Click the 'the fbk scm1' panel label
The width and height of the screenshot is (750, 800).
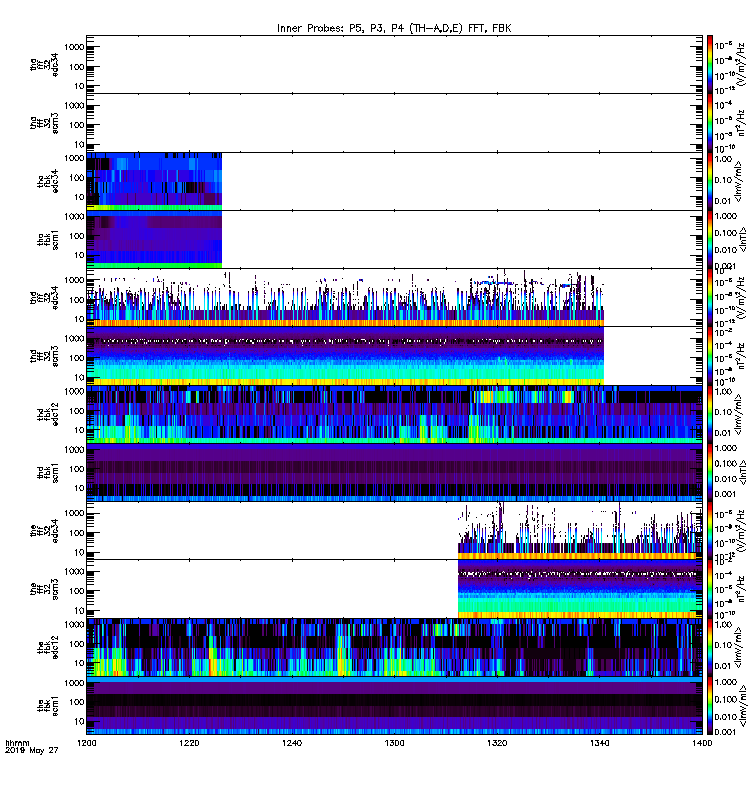point(48,706)
